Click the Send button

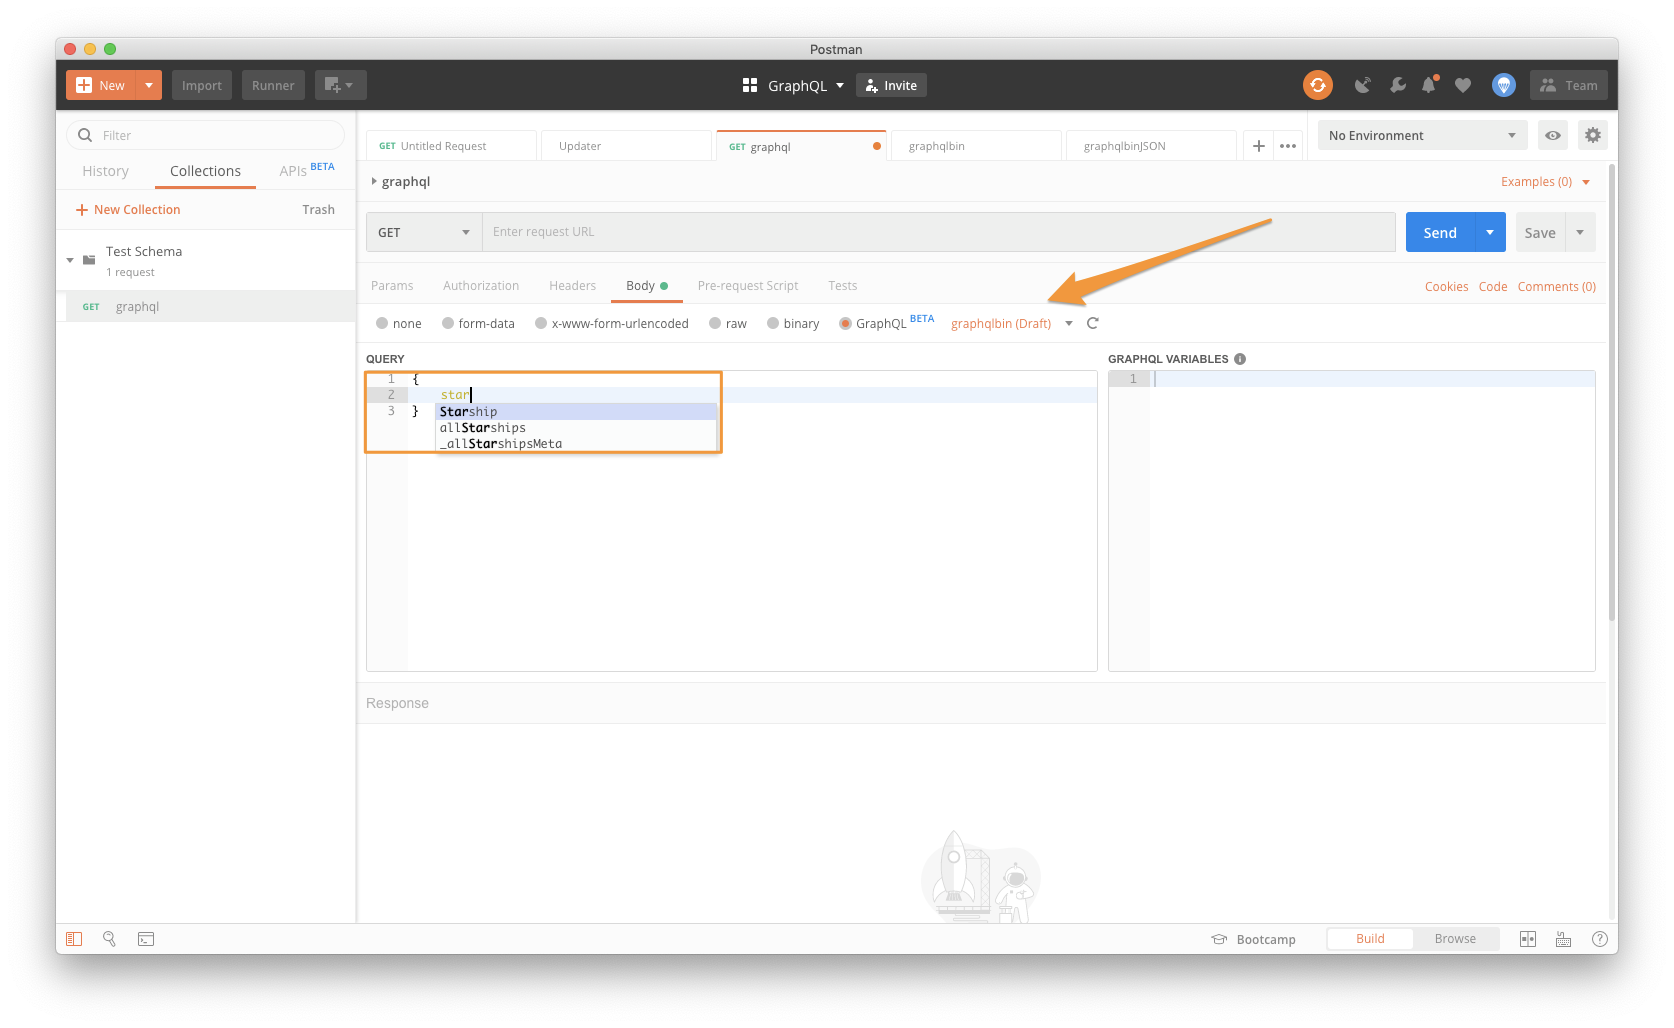[x=1438, y=231]
